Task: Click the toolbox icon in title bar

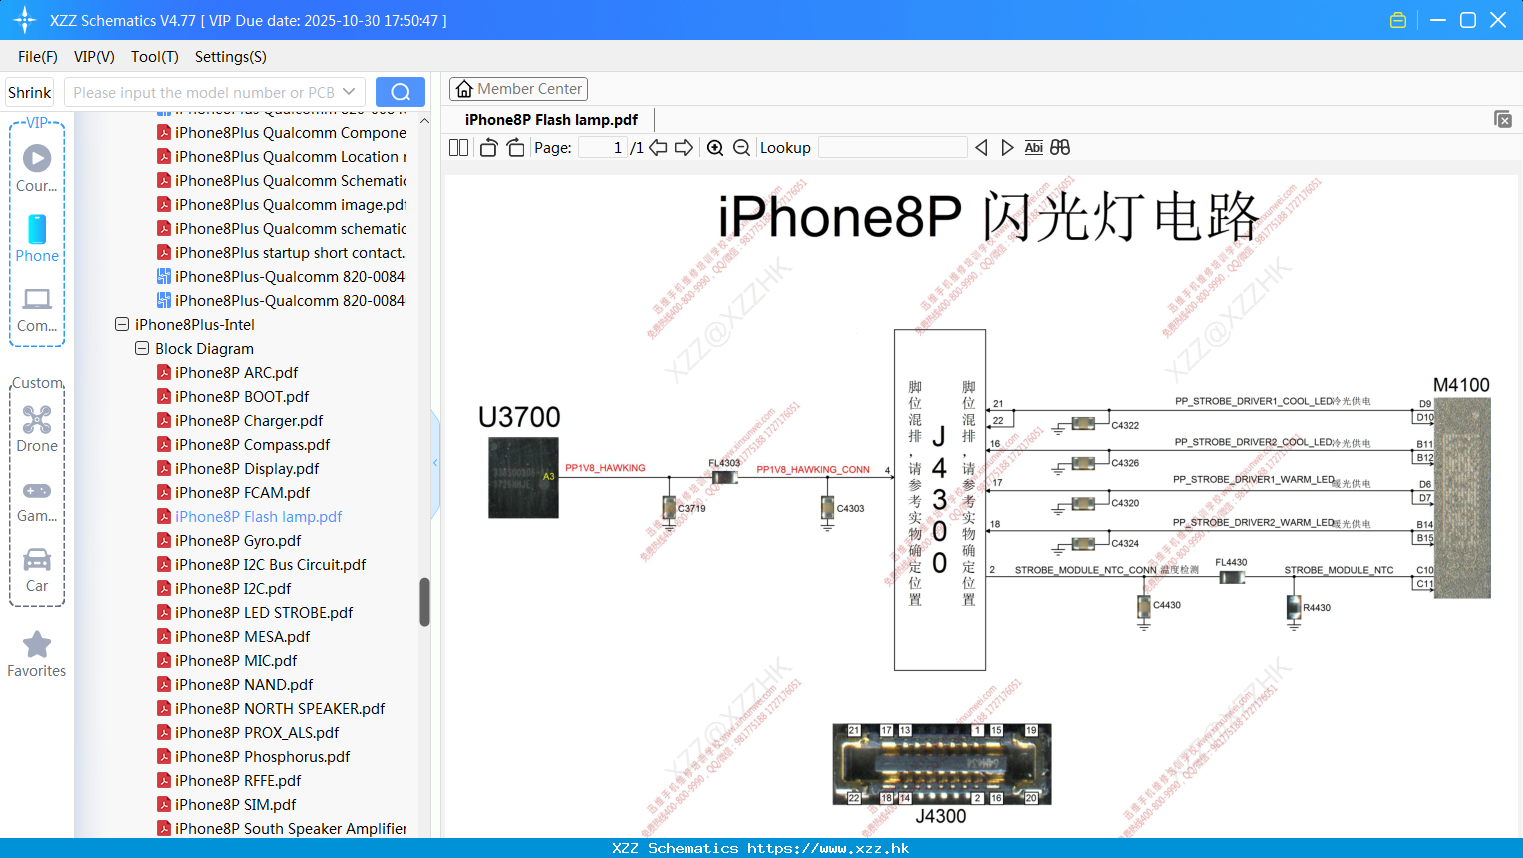Action: pos(1398,20)
